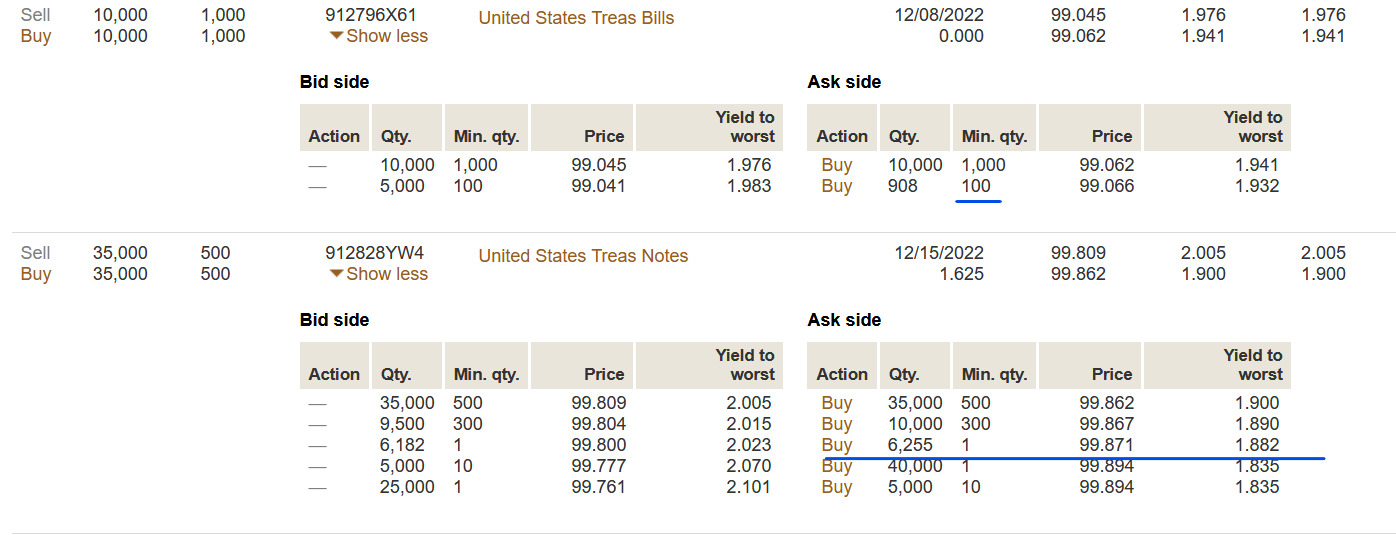
Task: Buy Treas Notes ask at 99.871
Action: (x=836, y=445)
